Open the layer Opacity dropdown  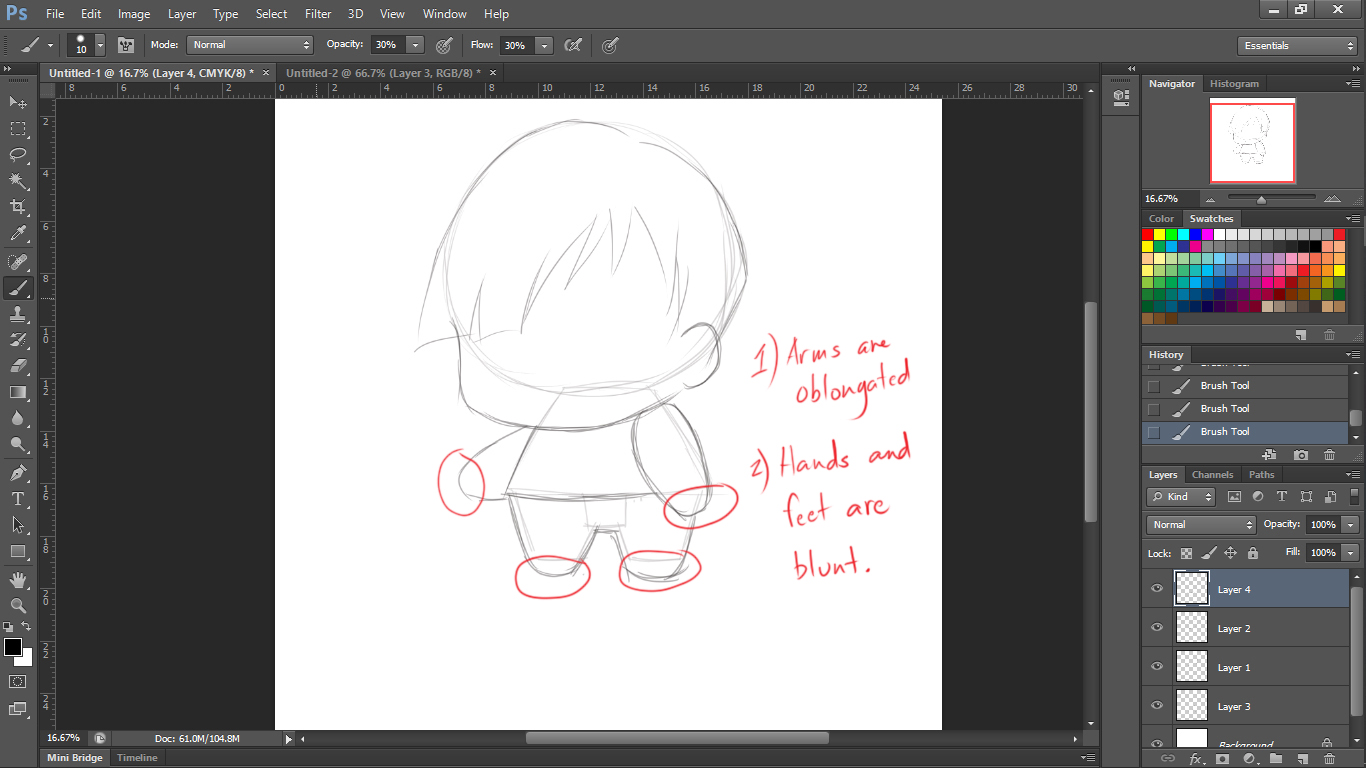(1348, 524)
